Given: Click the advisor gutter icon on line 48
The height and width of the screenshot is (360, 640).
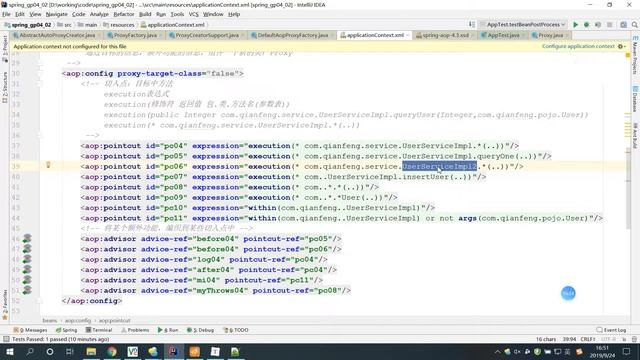Looking at the screenshot, I should (27, 259).
